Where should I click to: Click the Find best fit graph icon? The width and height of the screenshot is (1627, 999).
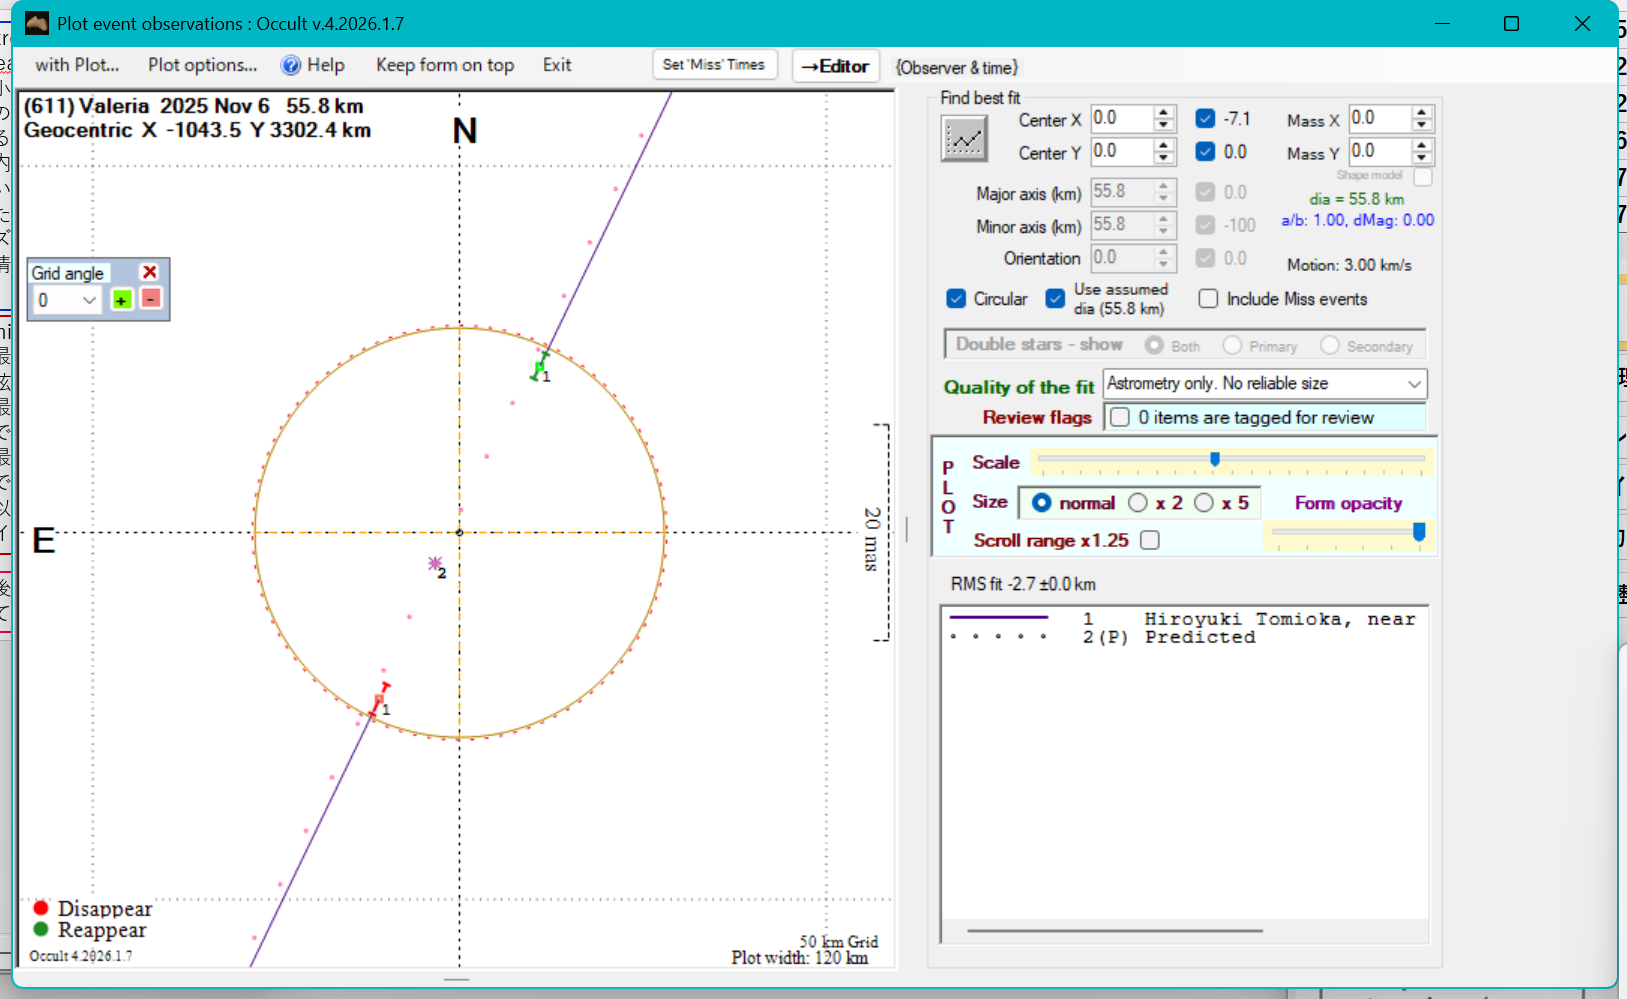pyautogui.click(x=964, y=139)
